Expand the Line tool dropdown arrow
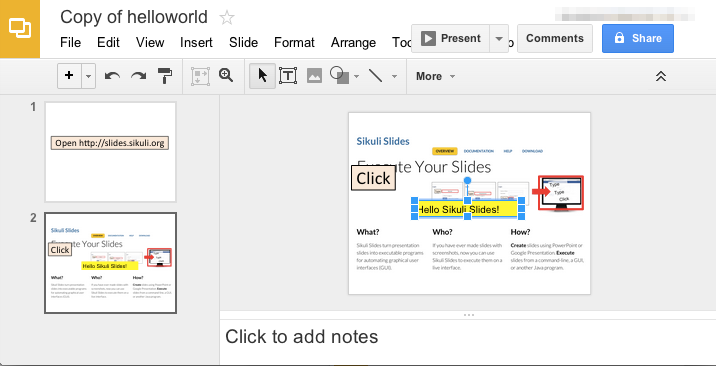 click(394, 76)
